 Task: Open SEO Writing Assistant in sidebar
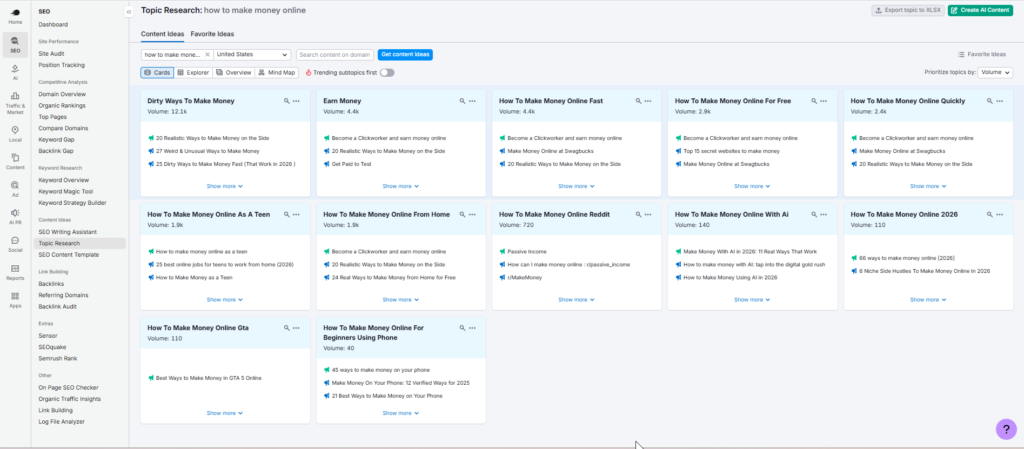pos(67,232)
